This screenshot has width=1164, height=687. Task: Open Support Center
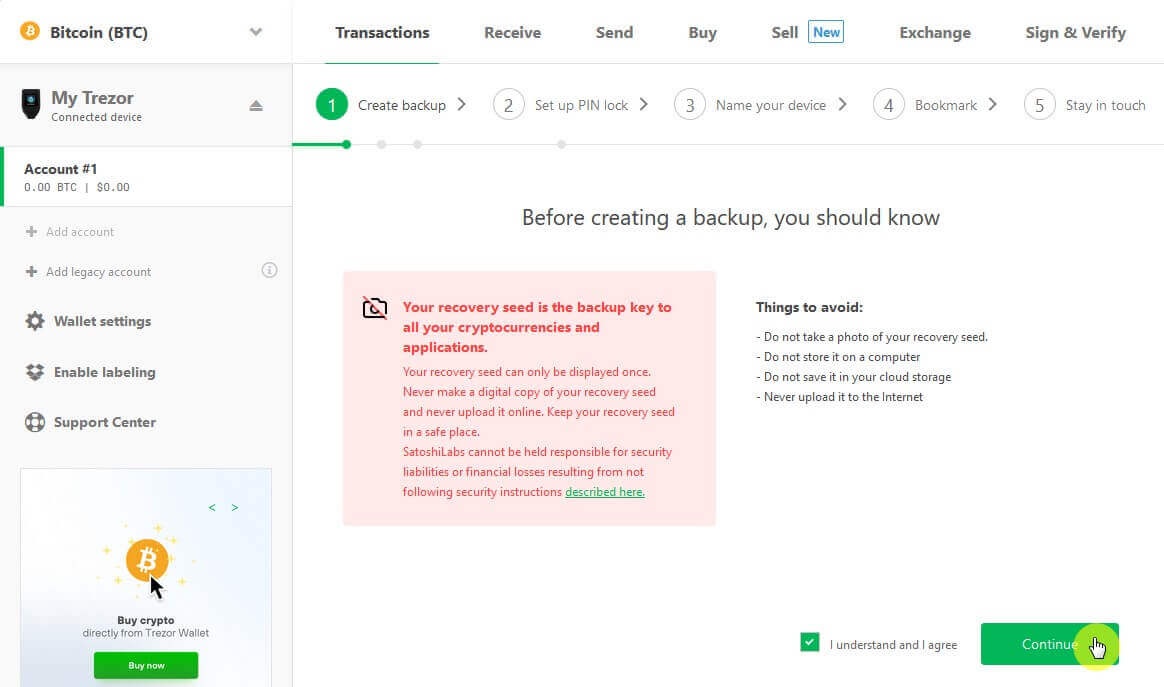(x=105, y=422)
